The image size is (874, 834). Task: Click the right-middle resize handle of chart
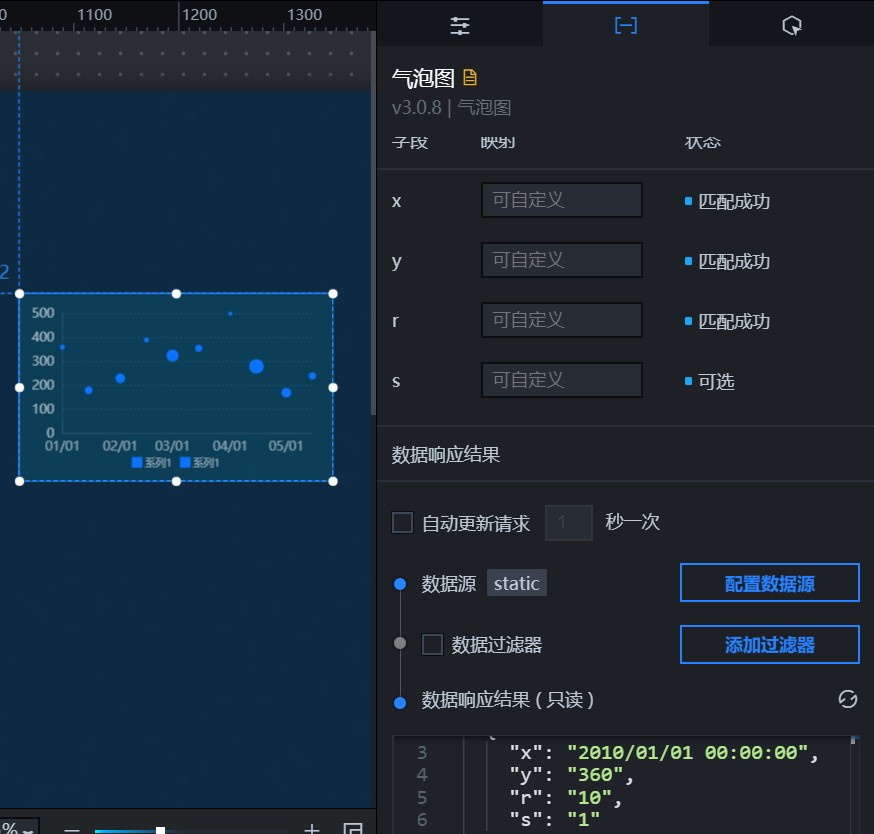pos(333,387)
